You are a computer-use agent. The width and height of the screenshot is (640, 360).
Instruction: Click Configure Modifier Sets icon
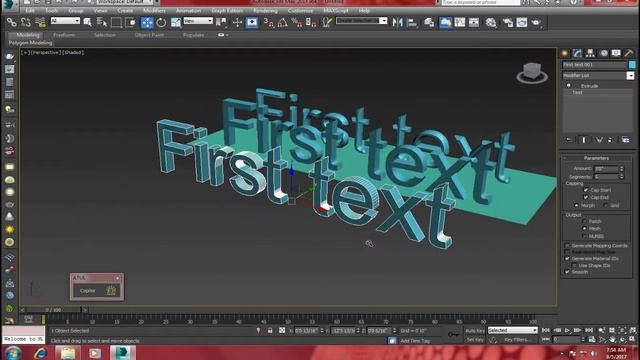pos(626,140)
